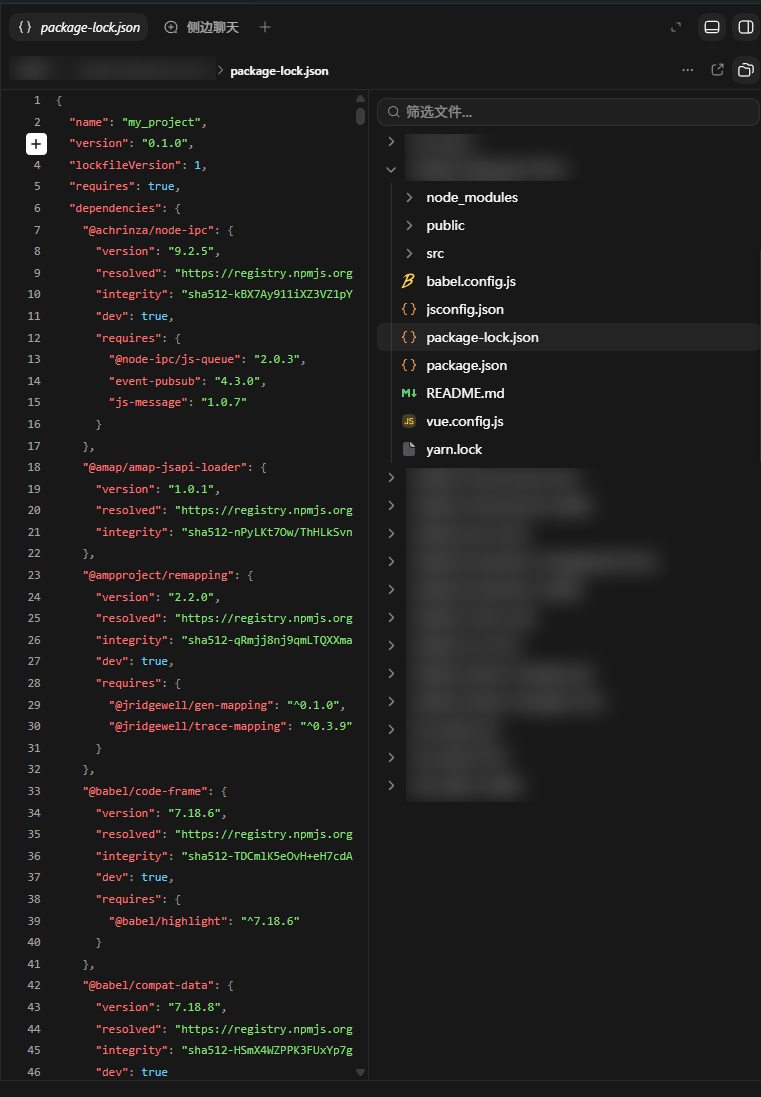
Task: Click "@babel/compat-data" on line 42
Action: 148,986
